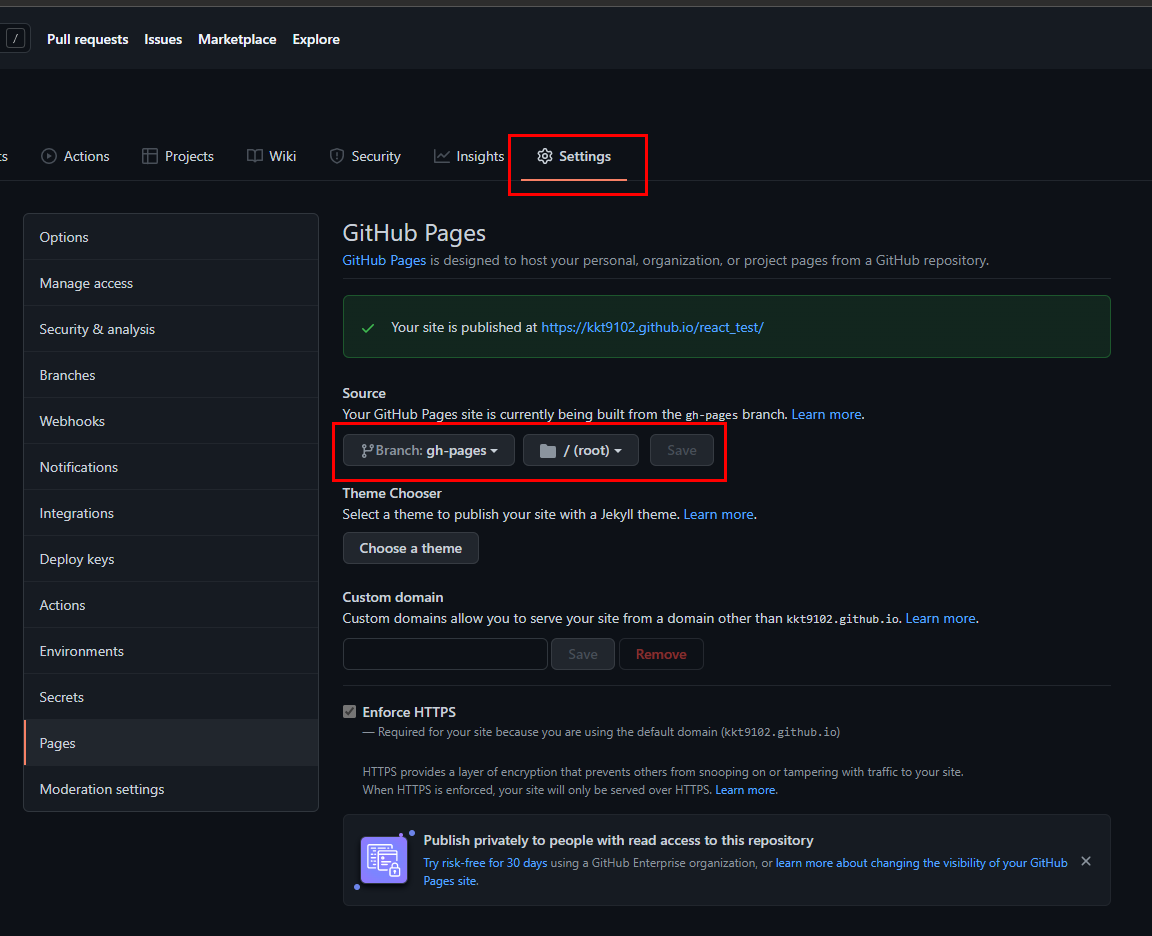Open the Actions tab play icon
This screenshot has width=1152, height=936.
48,156
